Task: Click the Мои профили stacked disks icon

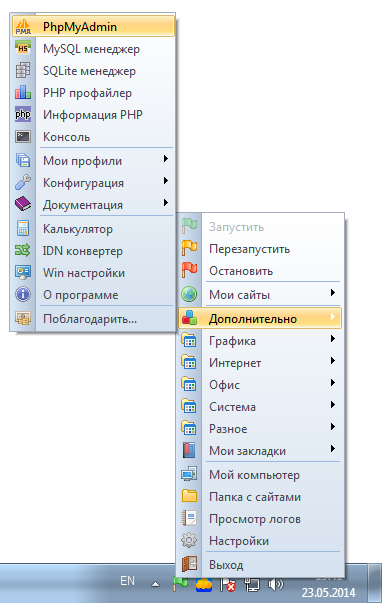Action: click(23, 160)
